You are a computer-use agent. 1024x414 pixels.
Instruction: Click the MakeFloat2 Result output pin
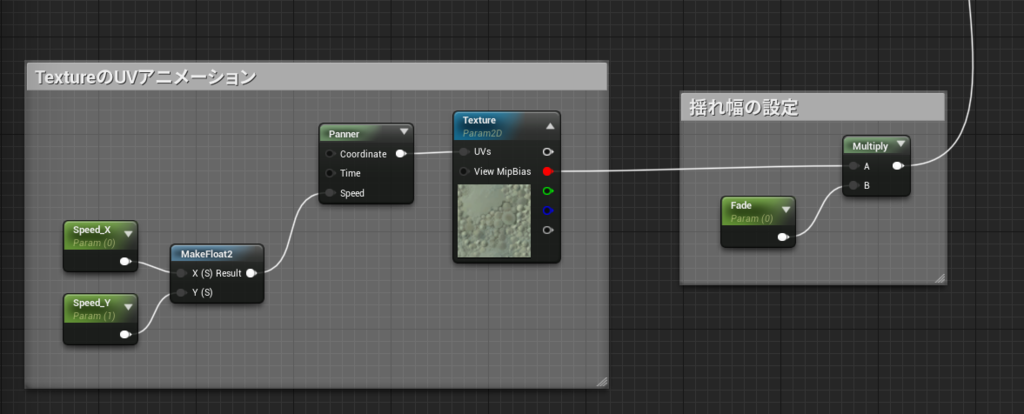click(250, 273)
